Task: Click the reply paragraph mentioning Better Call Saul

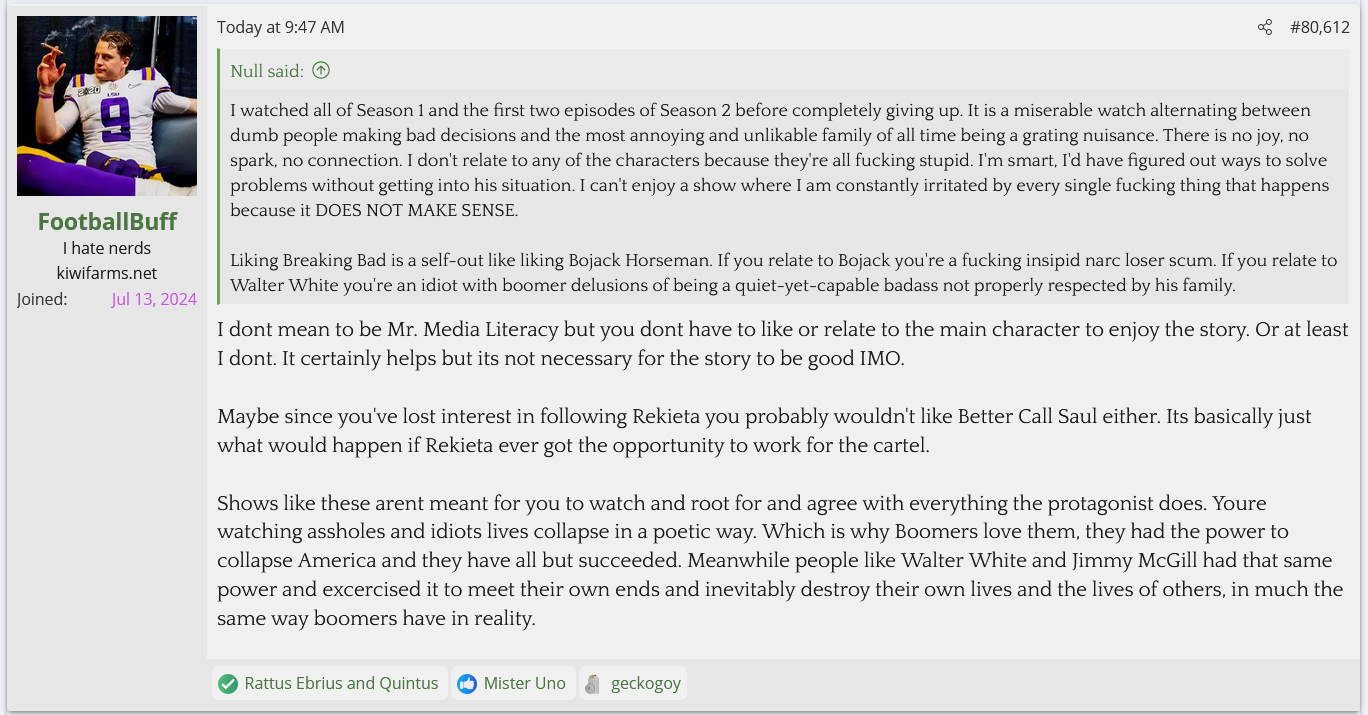Action: click(x=764, y=430)
